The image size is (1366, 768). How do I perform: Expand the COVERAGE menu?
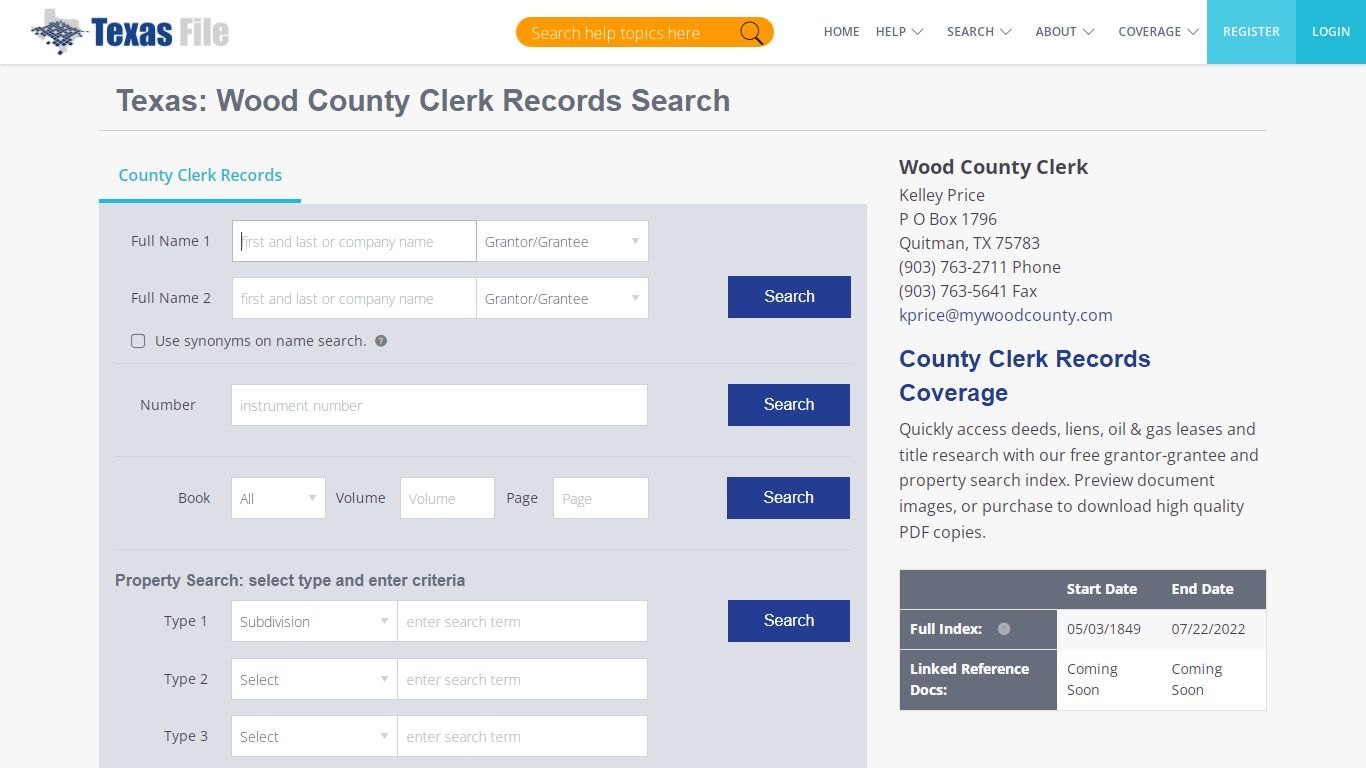pyautogui.click(x=1158, y=32)
